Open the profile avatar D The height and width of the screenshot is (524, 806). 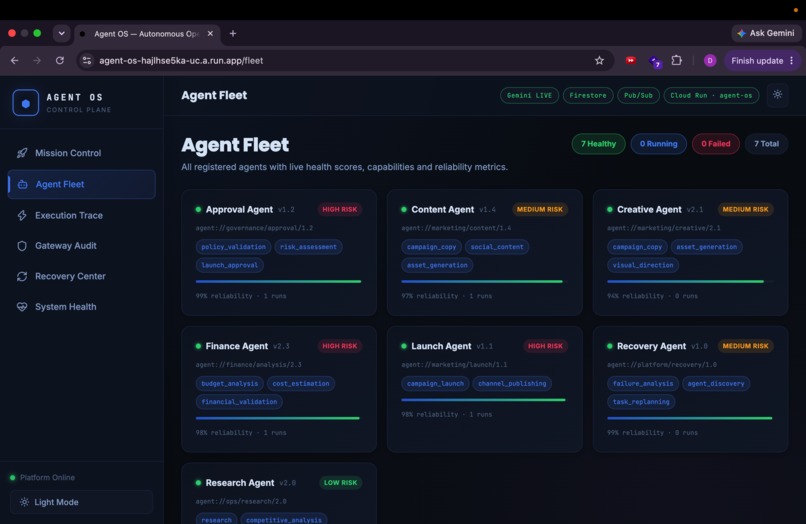(710, 61)
